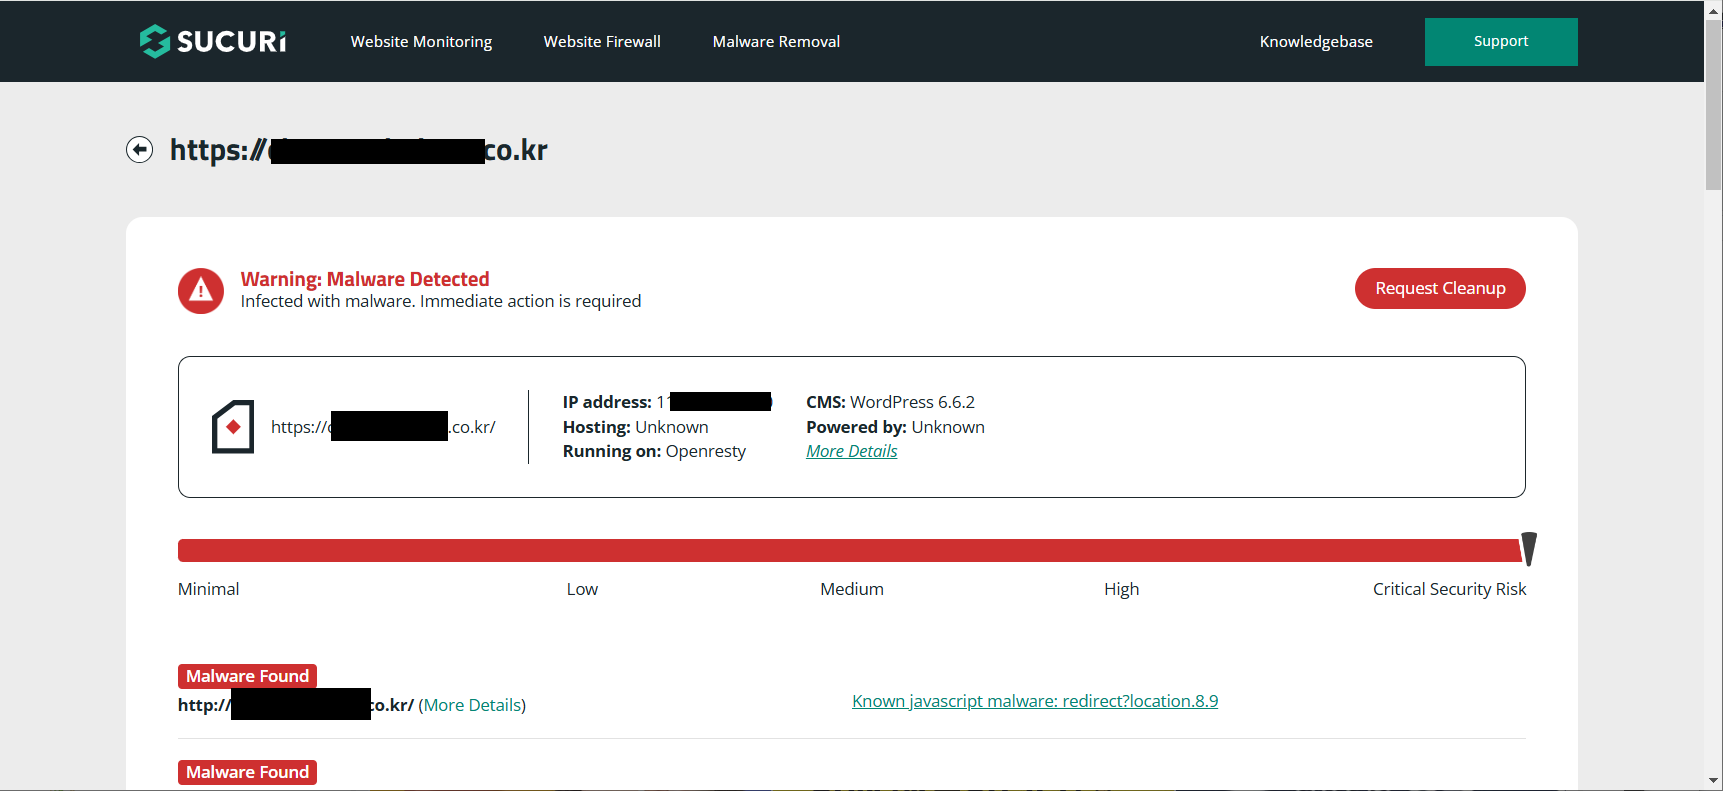Click the CMS WordPress 6.6.2 text
Screen dimensions: 1723x791
[x=890, y=402]
